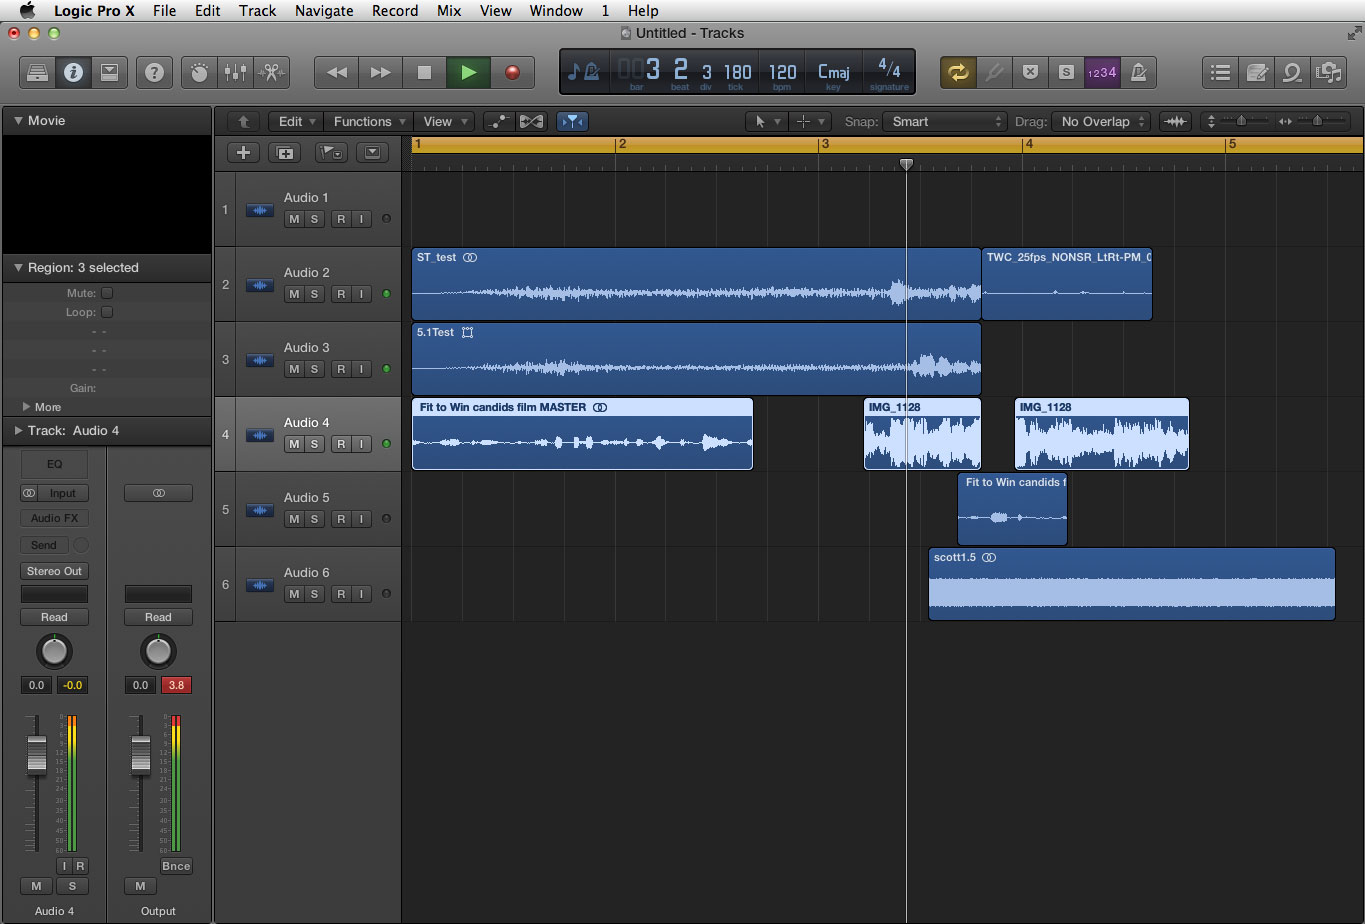The width and height of the screenshot is (1365, 924).
Task: Click the Read automation mode button
Action: pos(54,617)
